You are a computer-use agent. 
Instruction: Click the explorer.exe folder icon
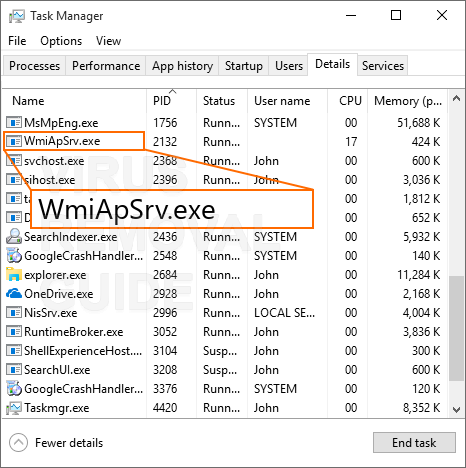(14, 274)
